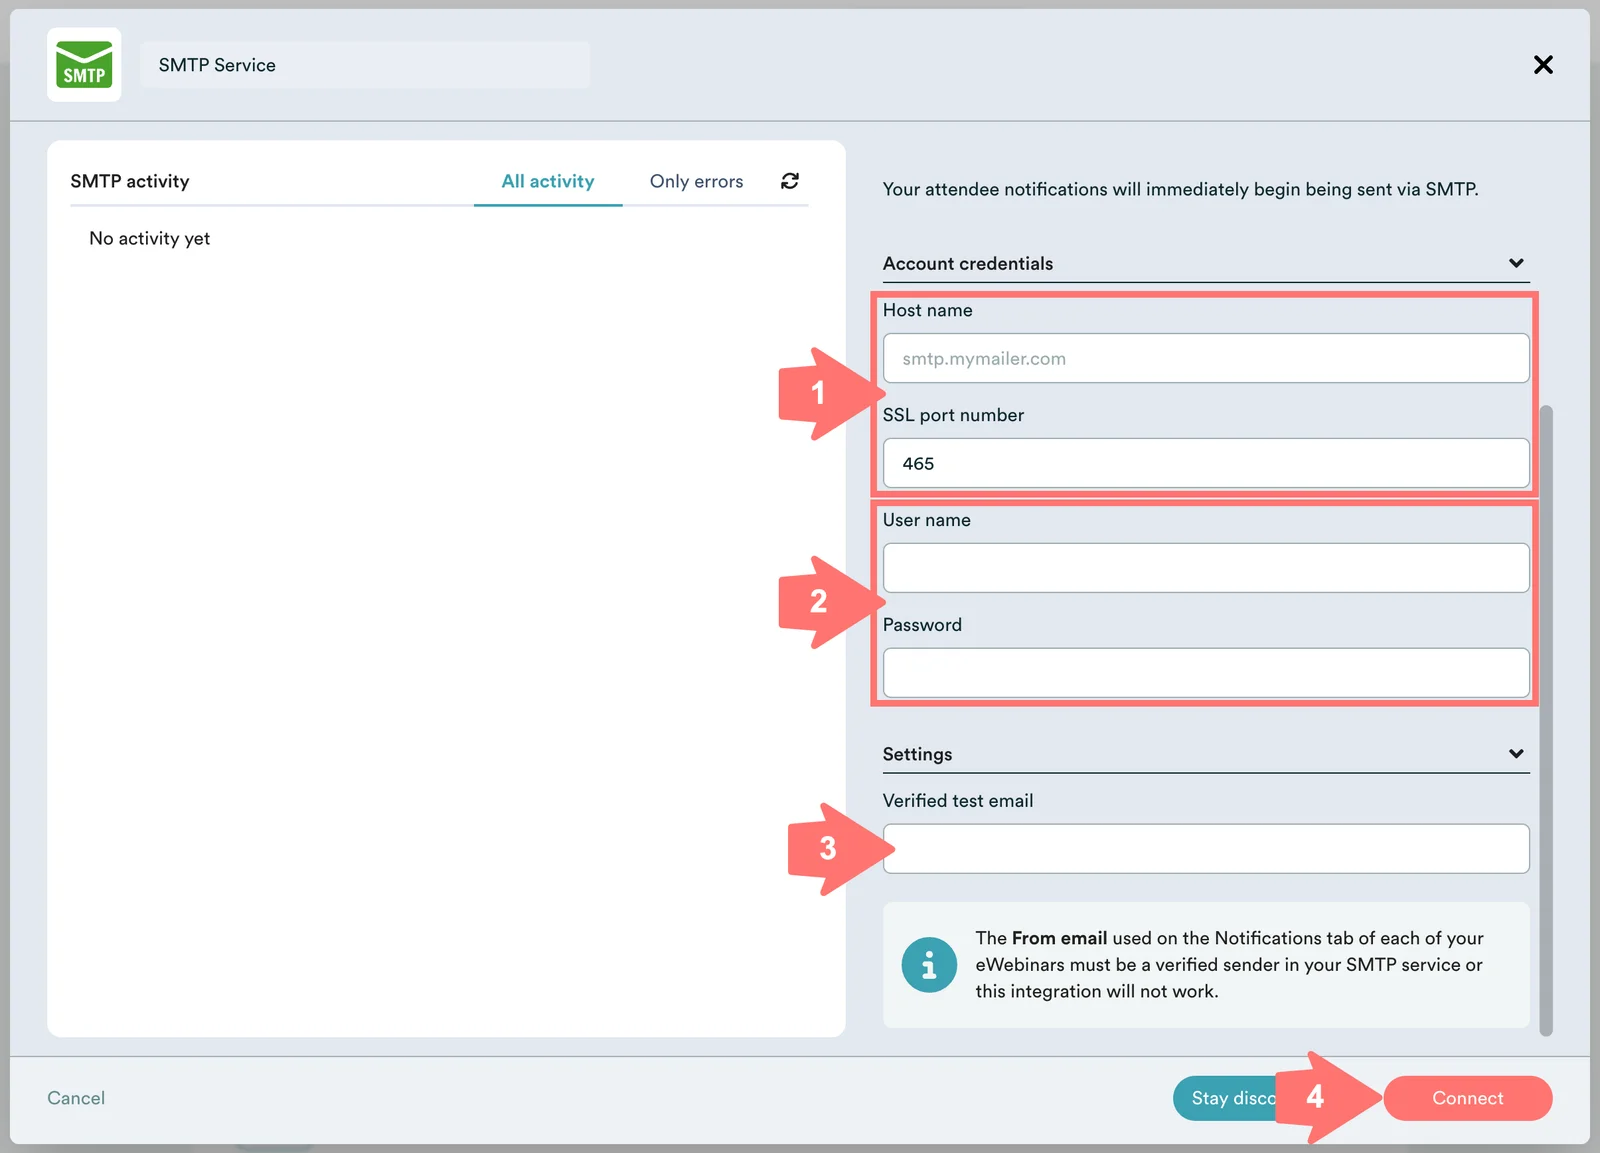Close the SMTP Service dialog
Screen dimensions: 1600x1153
pyautogui.click(x=1543, y=65)
